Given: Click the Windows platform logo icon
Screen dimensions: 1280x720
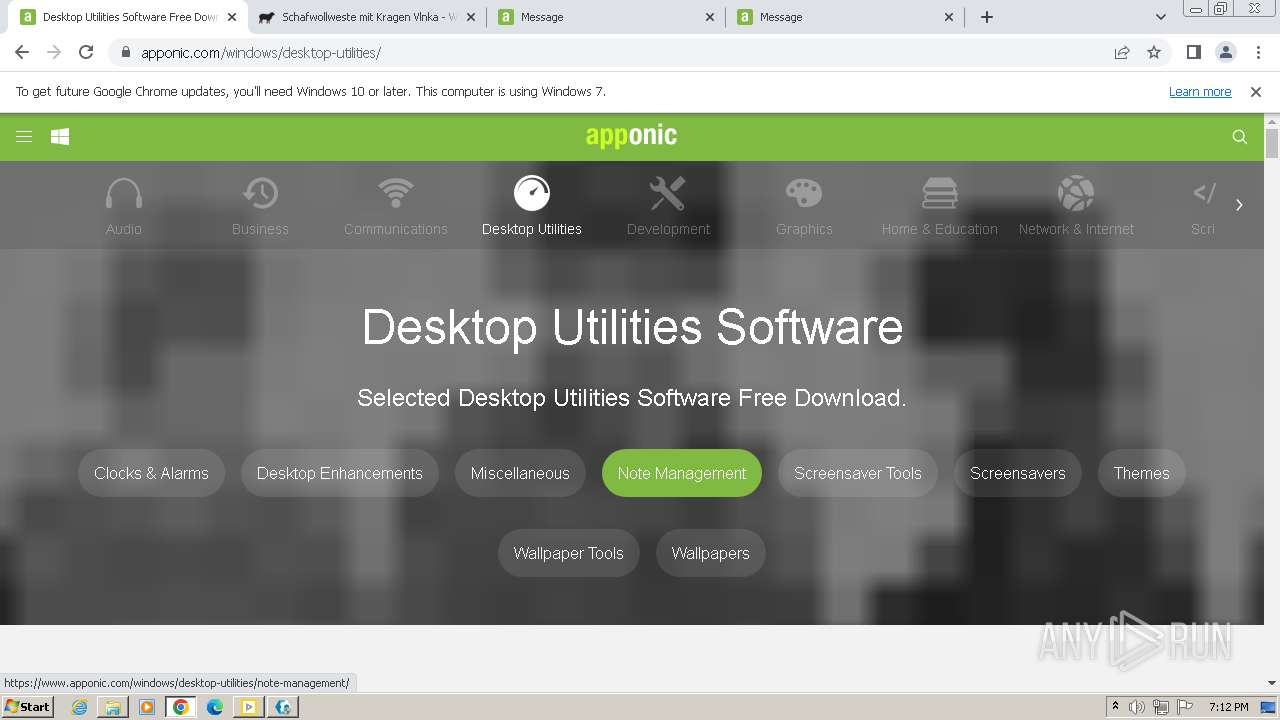Looking at the screenshot, I should (60, 137).
